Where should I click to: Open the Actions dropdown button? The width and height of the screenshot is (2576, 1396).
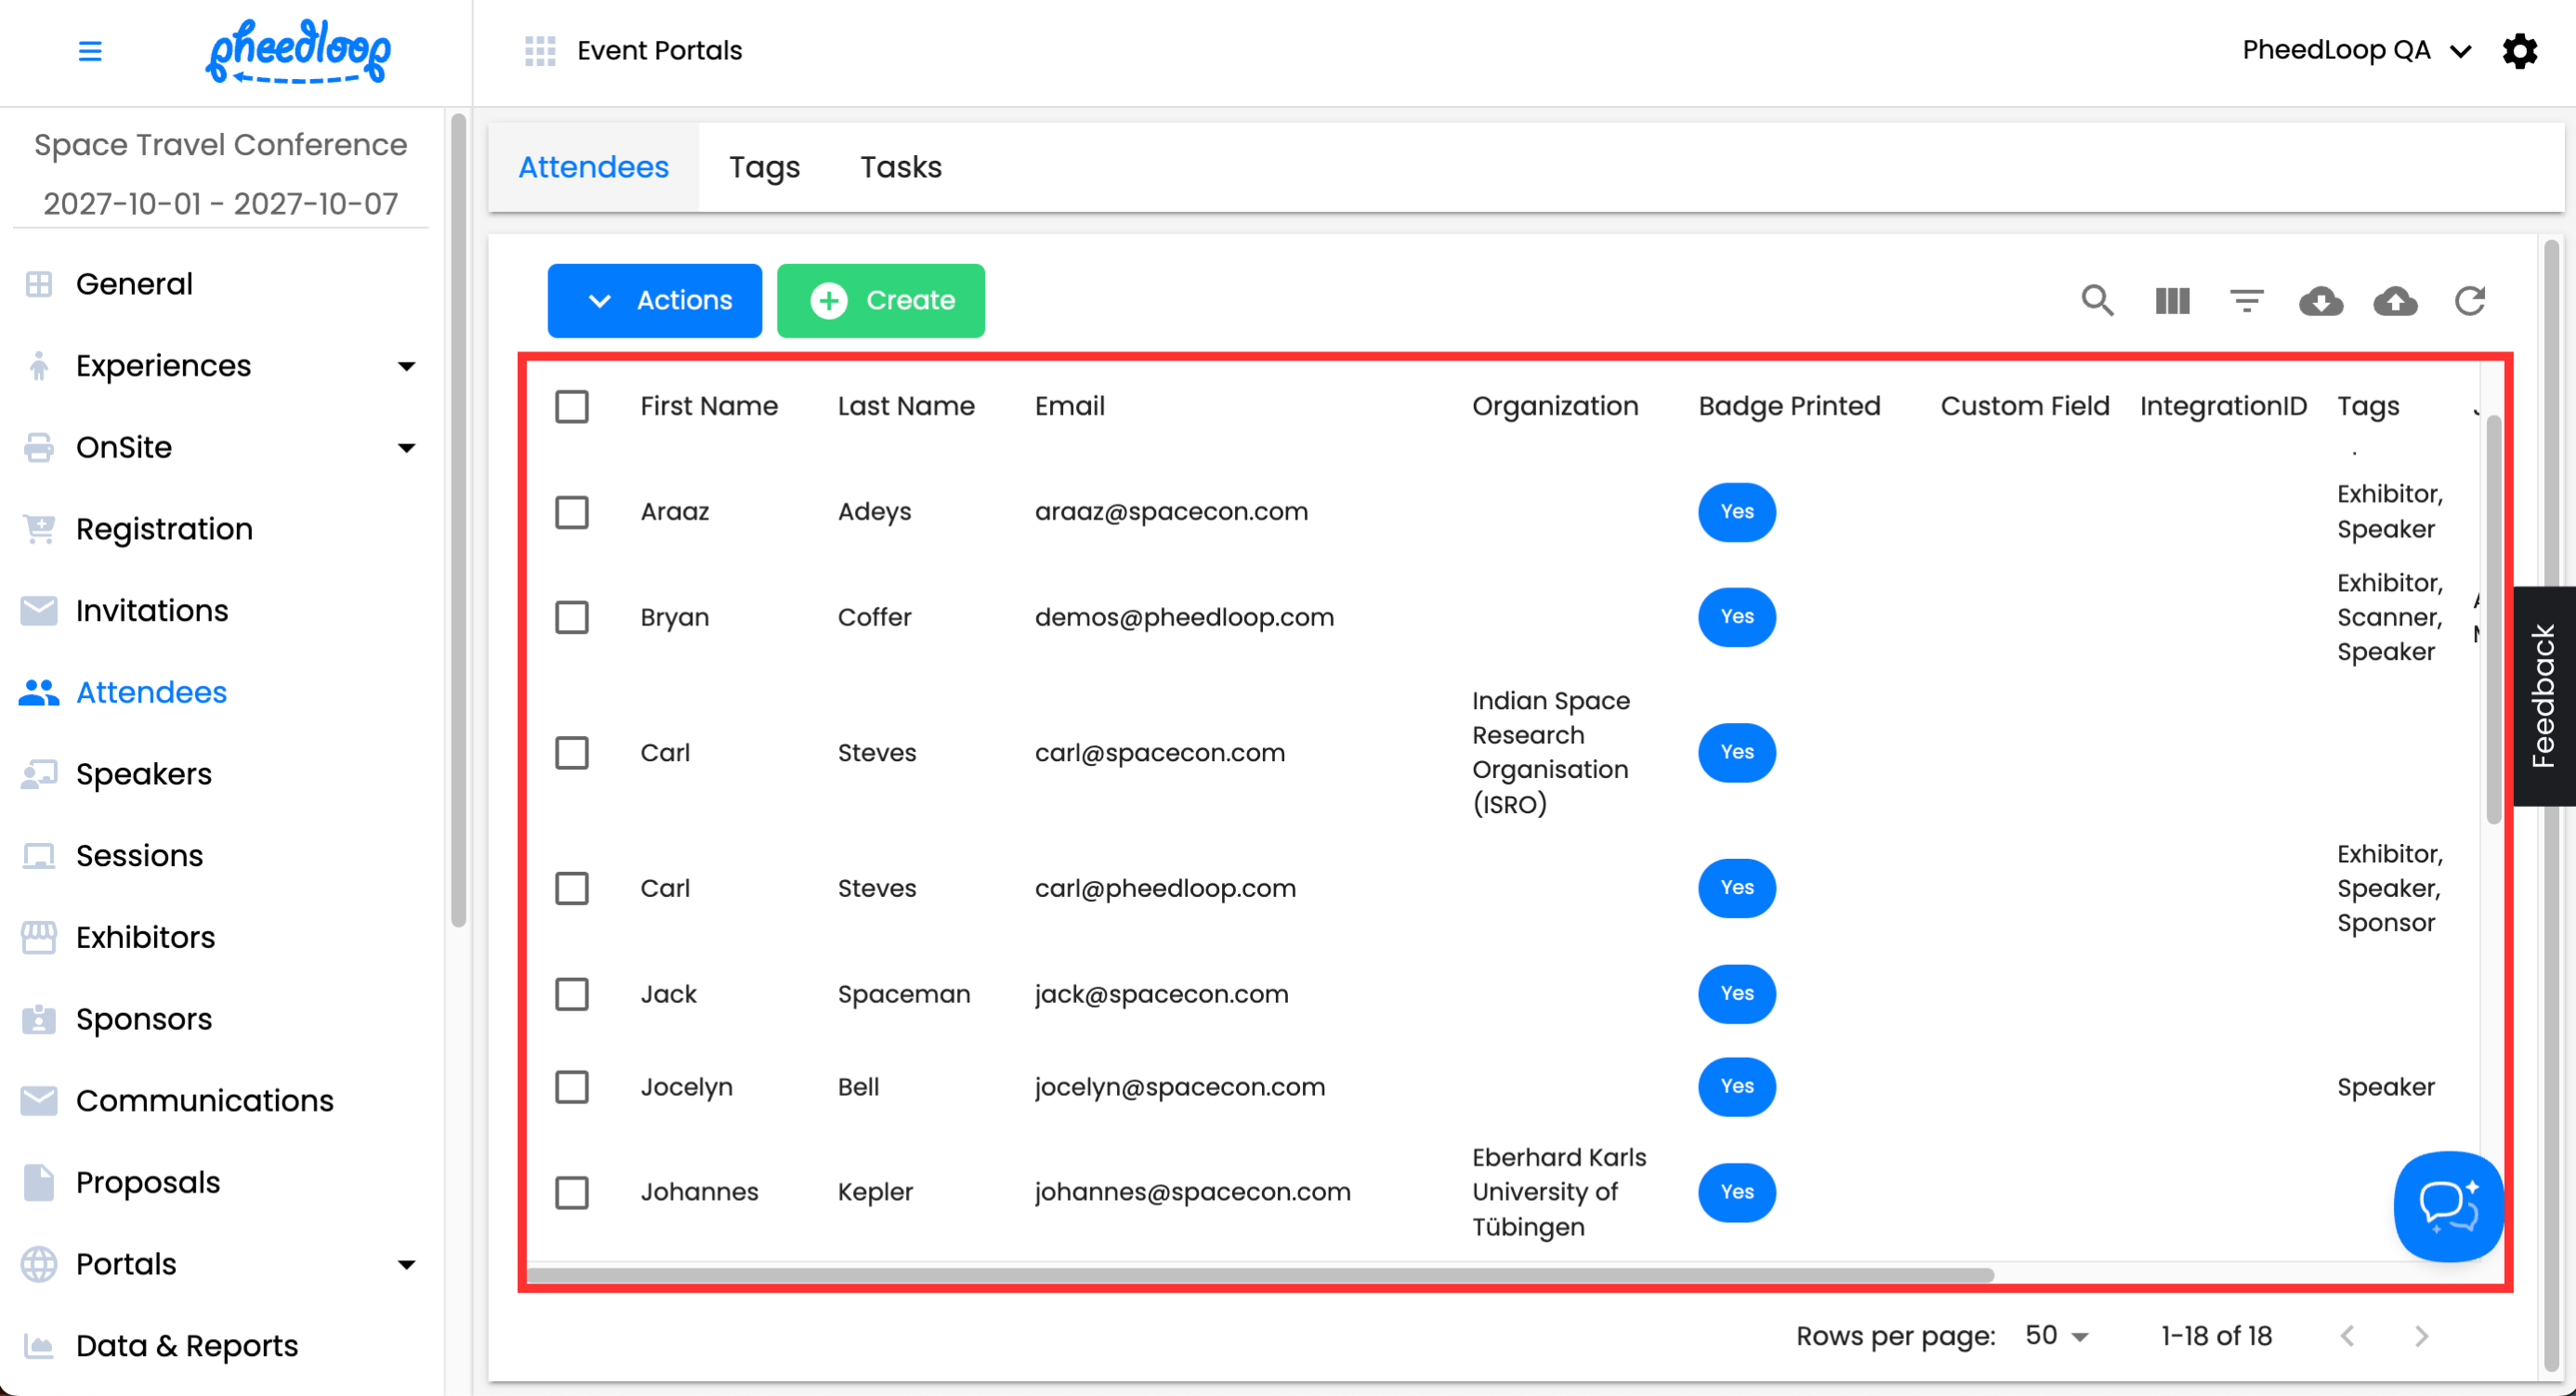pos(655,300)
